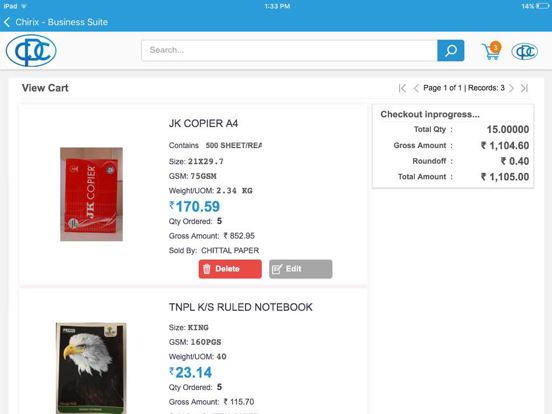Click the magnifier search button

(451, 50)
